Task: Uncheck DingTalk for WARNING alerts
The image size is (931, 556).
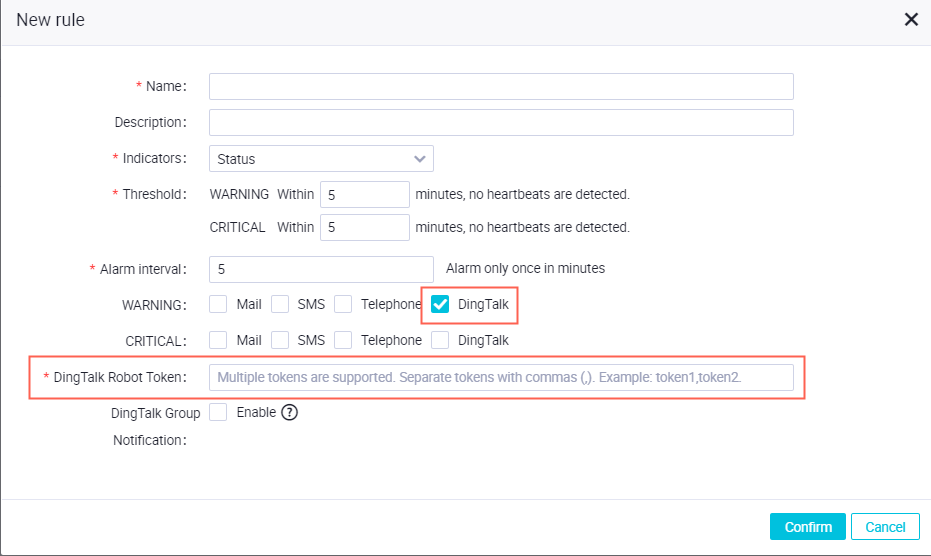Action: pos(440,304)
